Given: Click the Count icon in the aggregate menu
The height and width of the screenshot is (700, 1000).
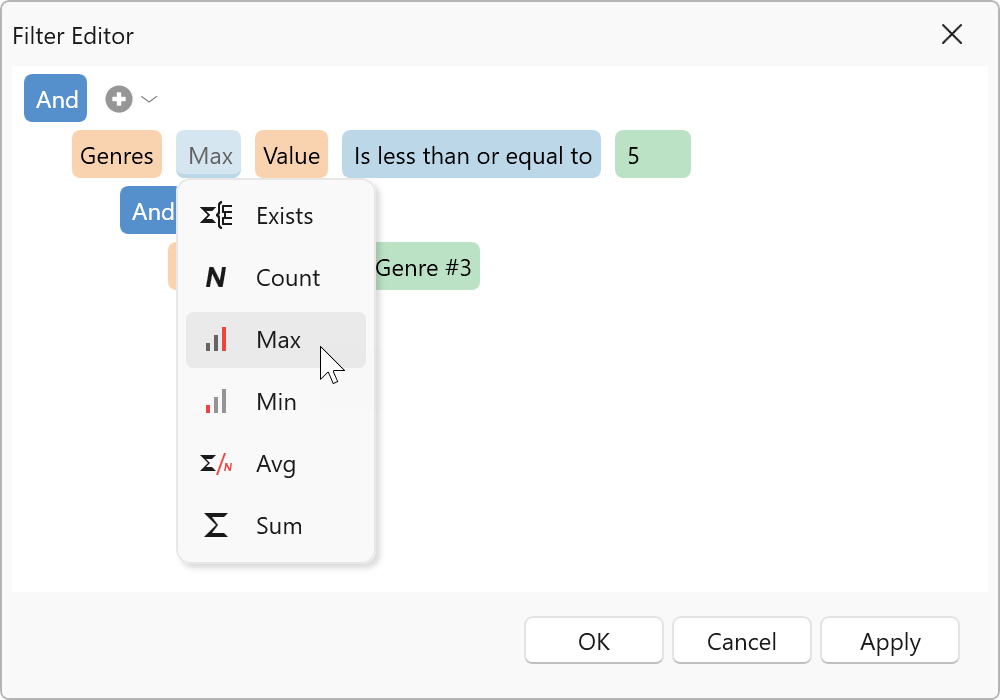Looking at the screenshot, I should pos(214,277).
